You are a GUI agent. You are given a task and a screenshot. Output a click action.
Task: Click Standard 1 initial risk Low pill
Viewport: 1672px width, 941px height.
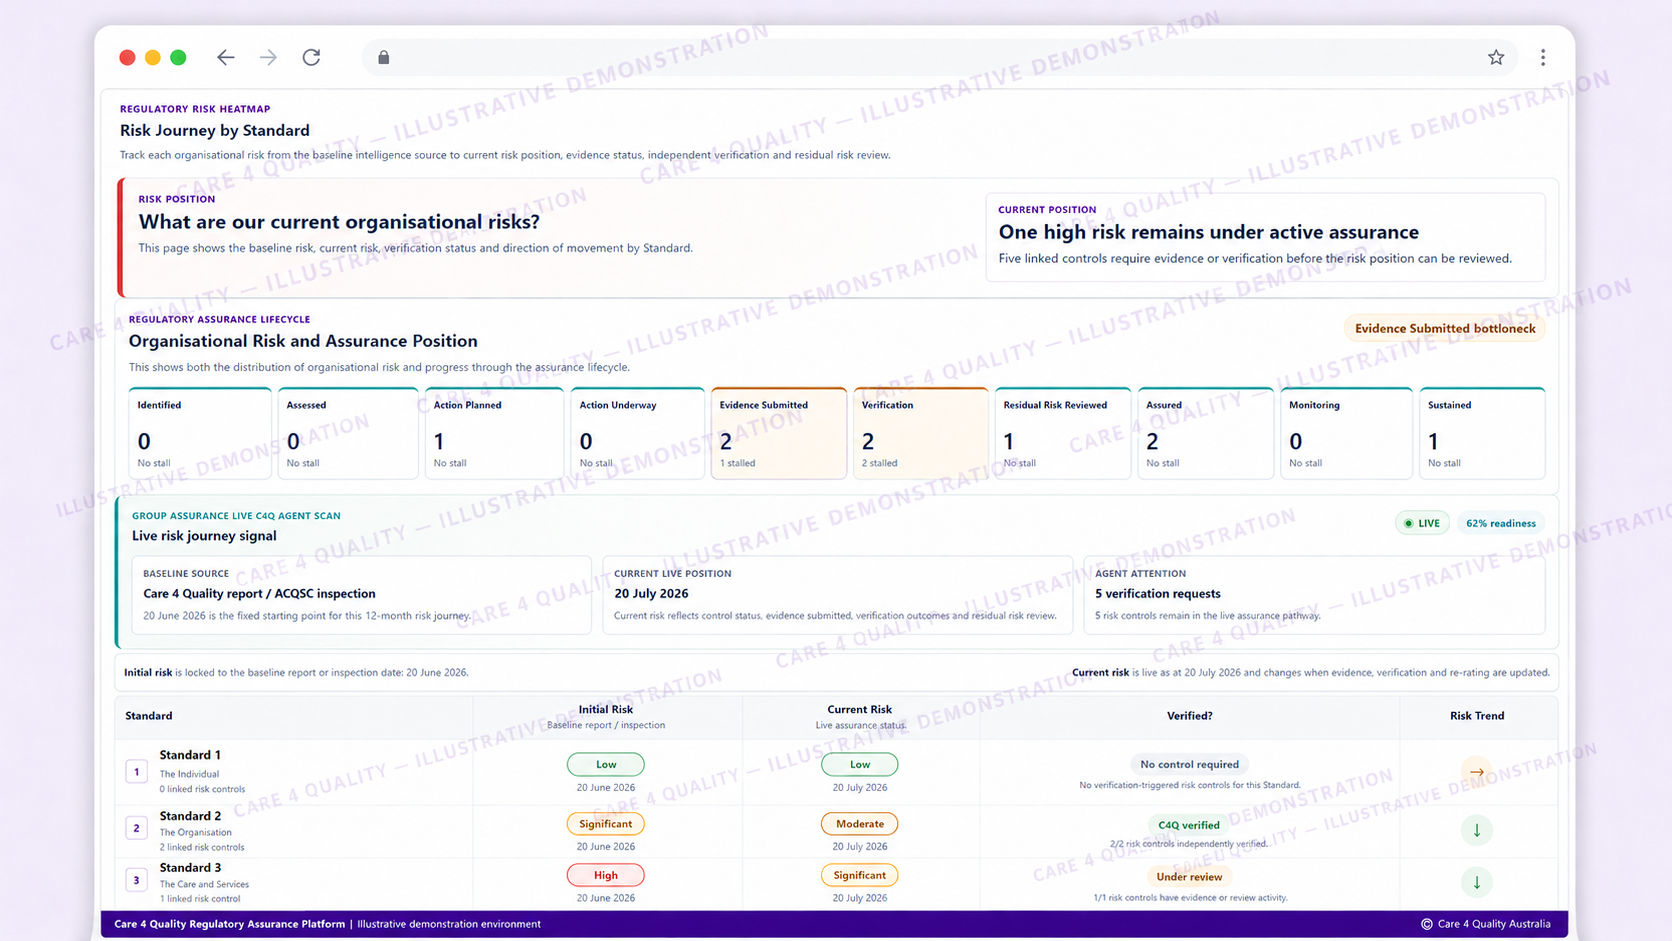pos(606,764)
